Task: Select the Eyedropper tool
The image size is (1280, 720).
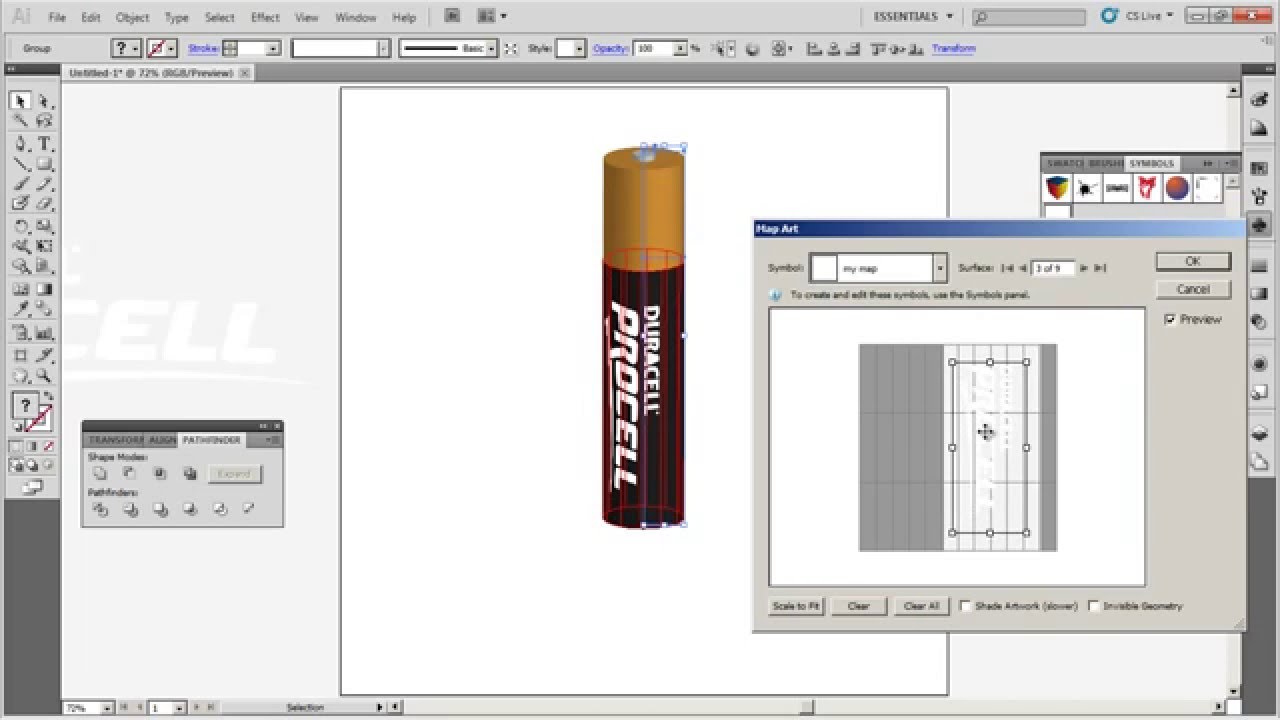Action: (21, 310)
